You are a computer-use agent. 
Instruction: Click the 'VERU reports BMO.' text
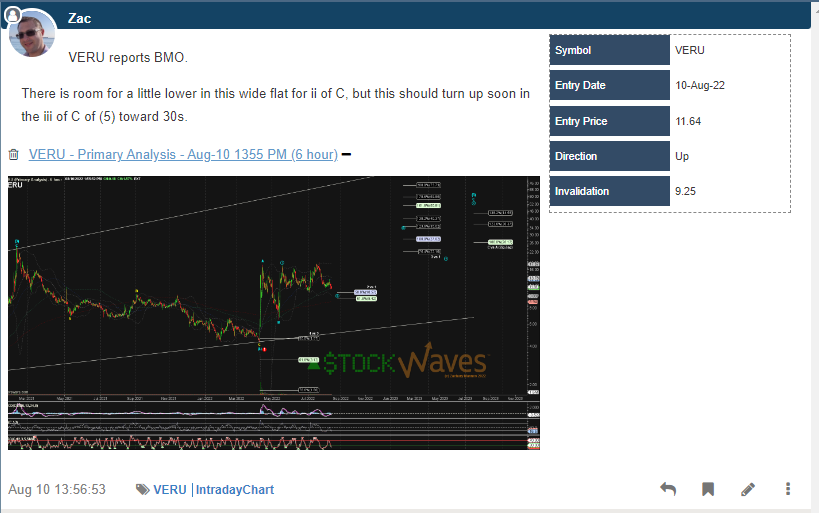pos(128,57)
